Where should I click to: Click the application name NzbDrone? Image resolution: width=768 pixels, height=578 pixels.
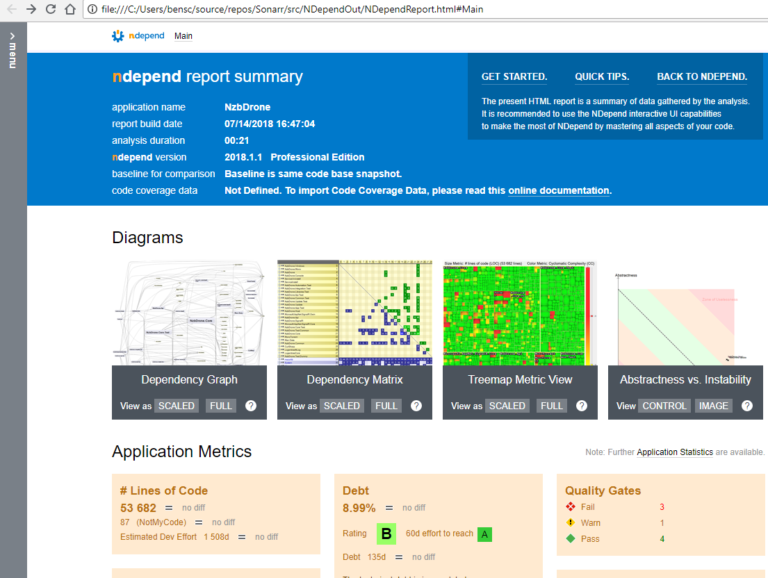(x=247, y=107)
